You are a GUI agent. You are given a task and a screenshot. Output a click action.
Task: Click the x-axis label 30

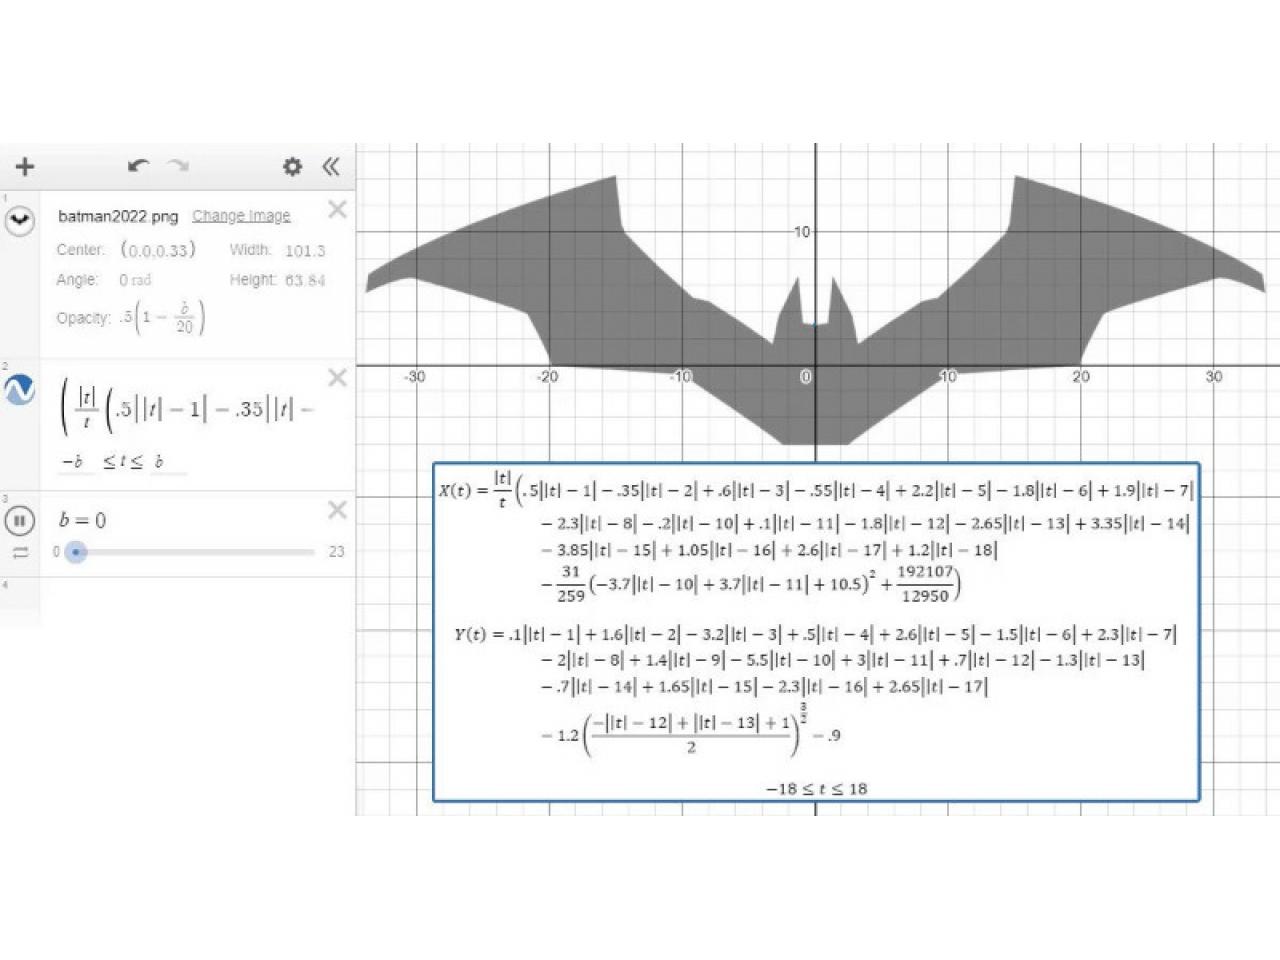pyautogui.click(x=1213, y=377)
